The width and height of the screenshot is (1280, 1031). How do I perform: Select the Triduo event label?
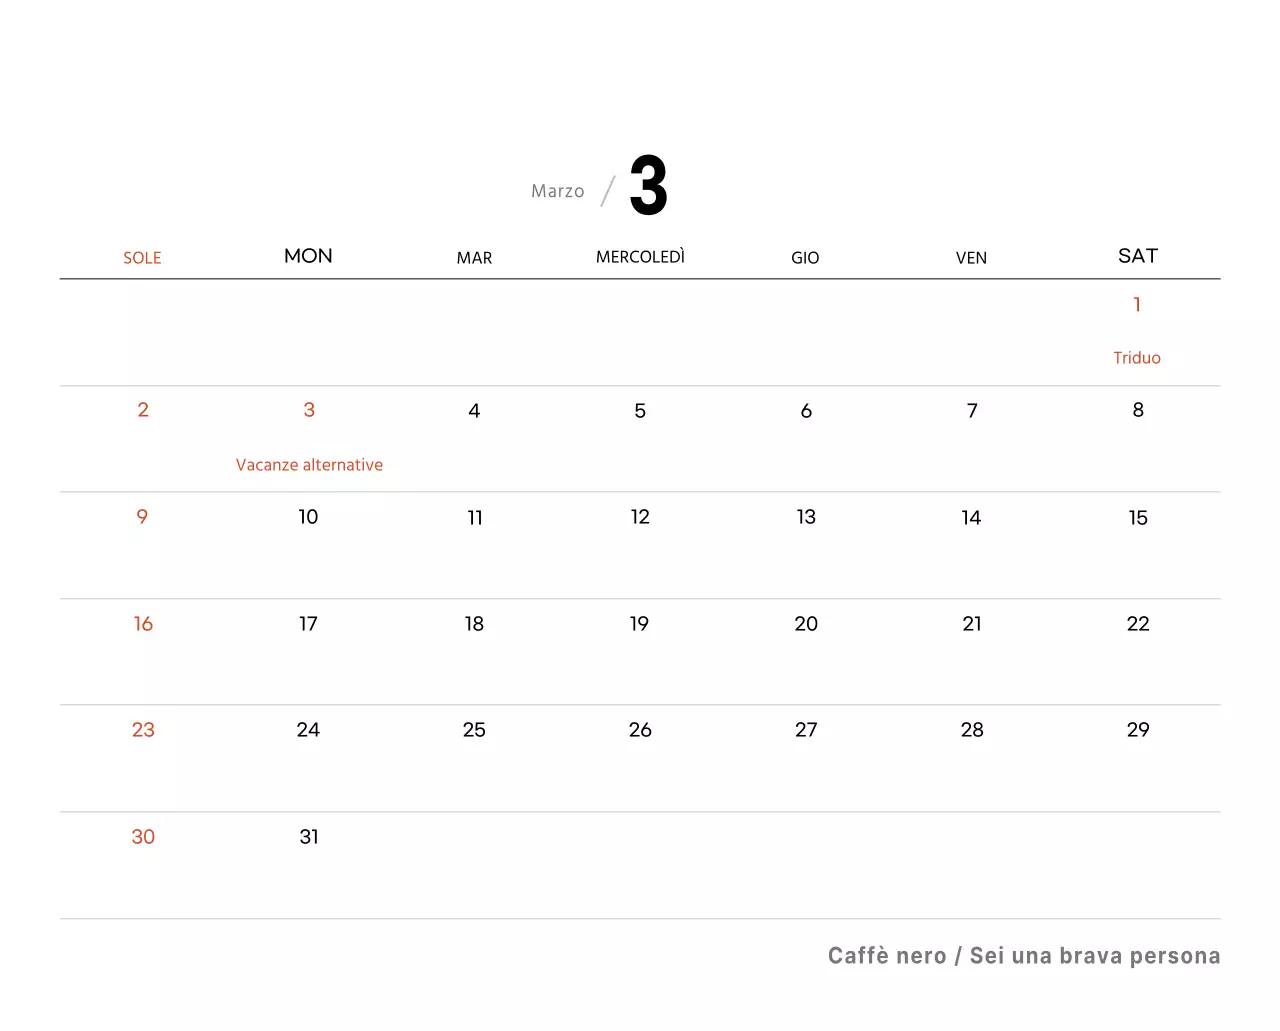pyautogui.click(x=1137, y=358)
